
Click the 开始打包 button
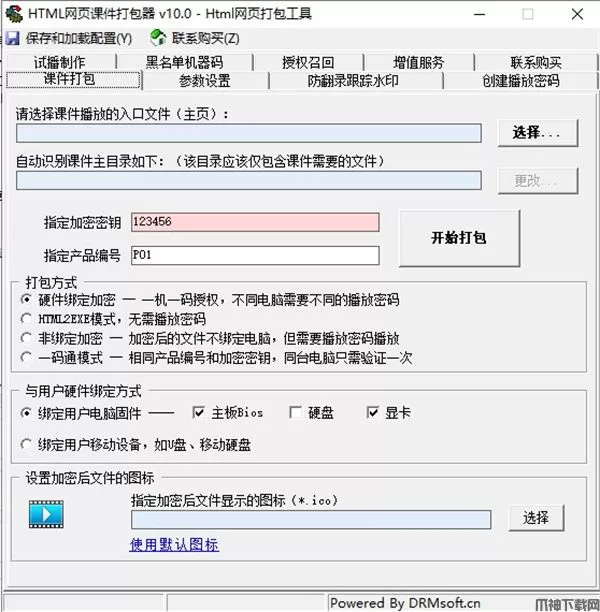pos(459,238)
